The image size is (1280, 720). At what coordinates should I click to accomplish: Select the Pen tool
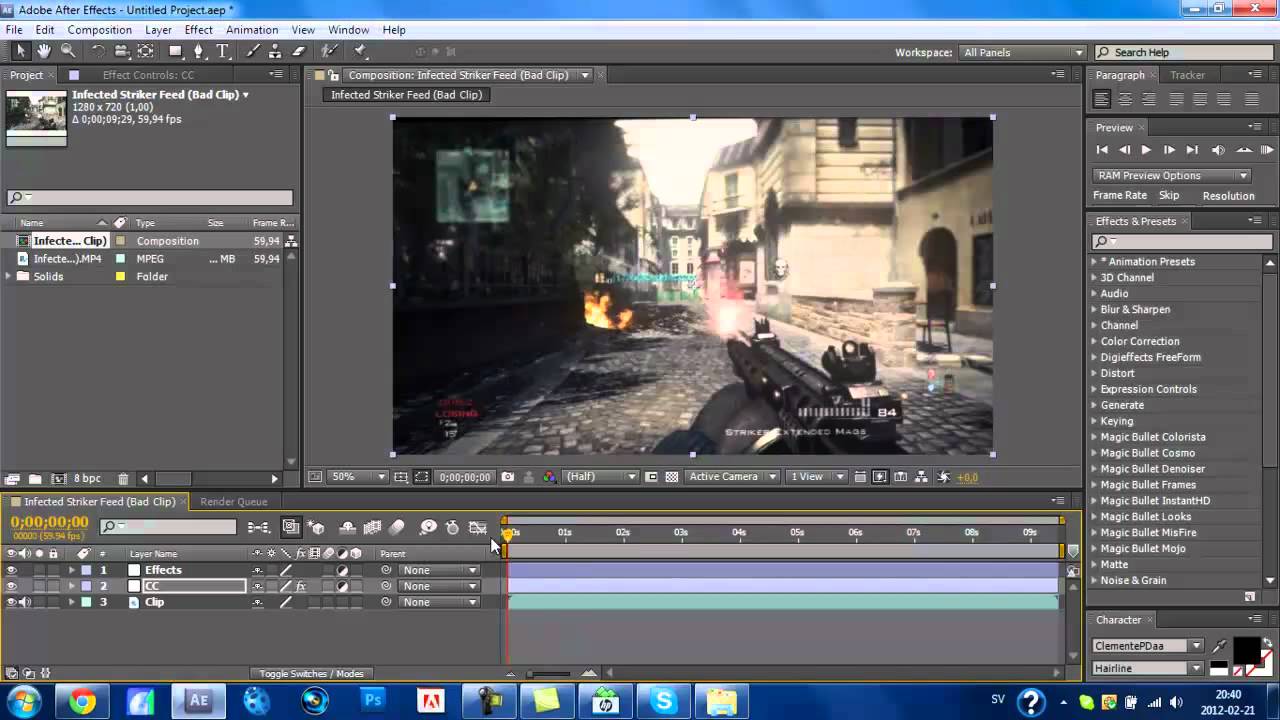199,52
